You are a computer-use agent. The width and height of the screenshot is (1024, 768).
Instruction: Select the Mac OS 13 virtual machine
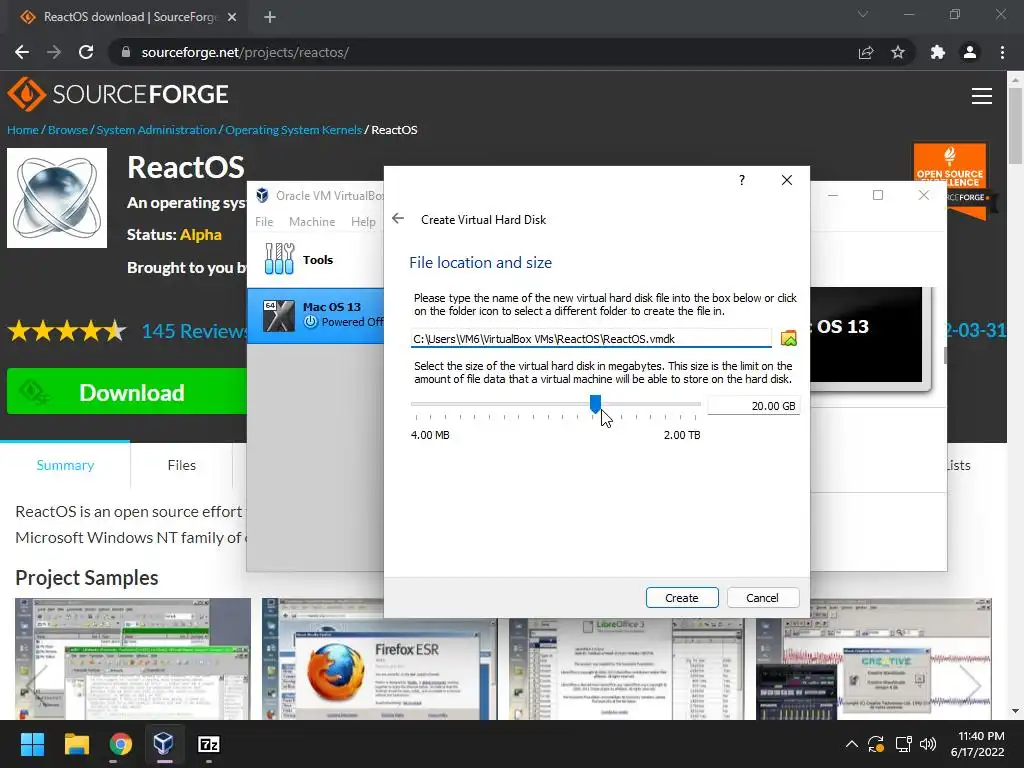pyautogui.click(x=315, y=315)
